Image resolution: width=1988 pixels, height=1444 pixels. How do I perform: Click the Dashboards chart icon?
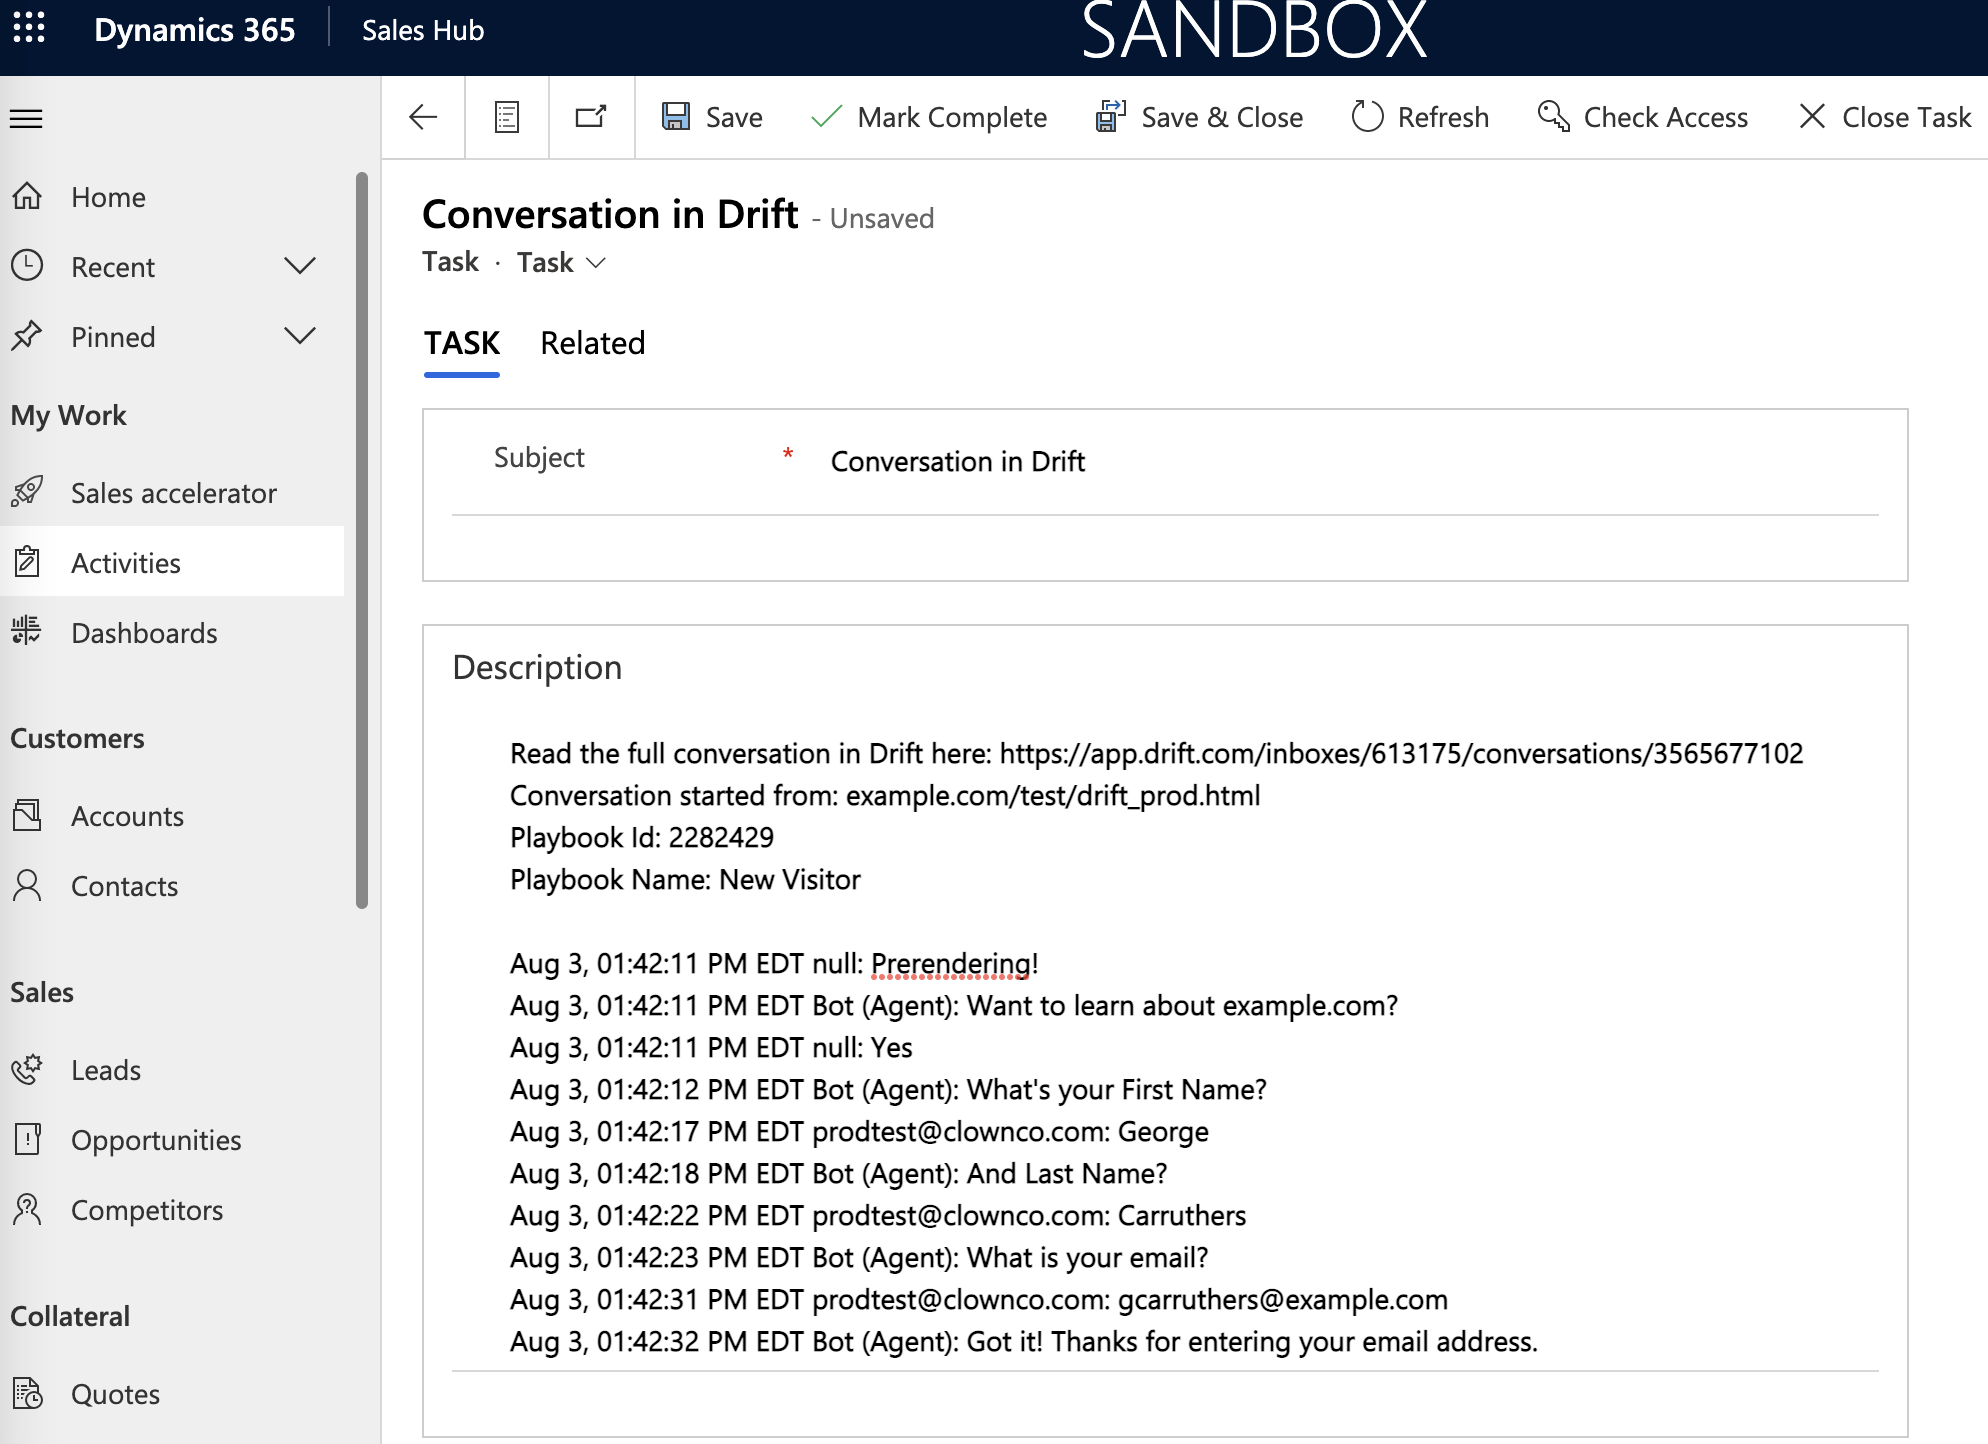(x=27, y=632)
